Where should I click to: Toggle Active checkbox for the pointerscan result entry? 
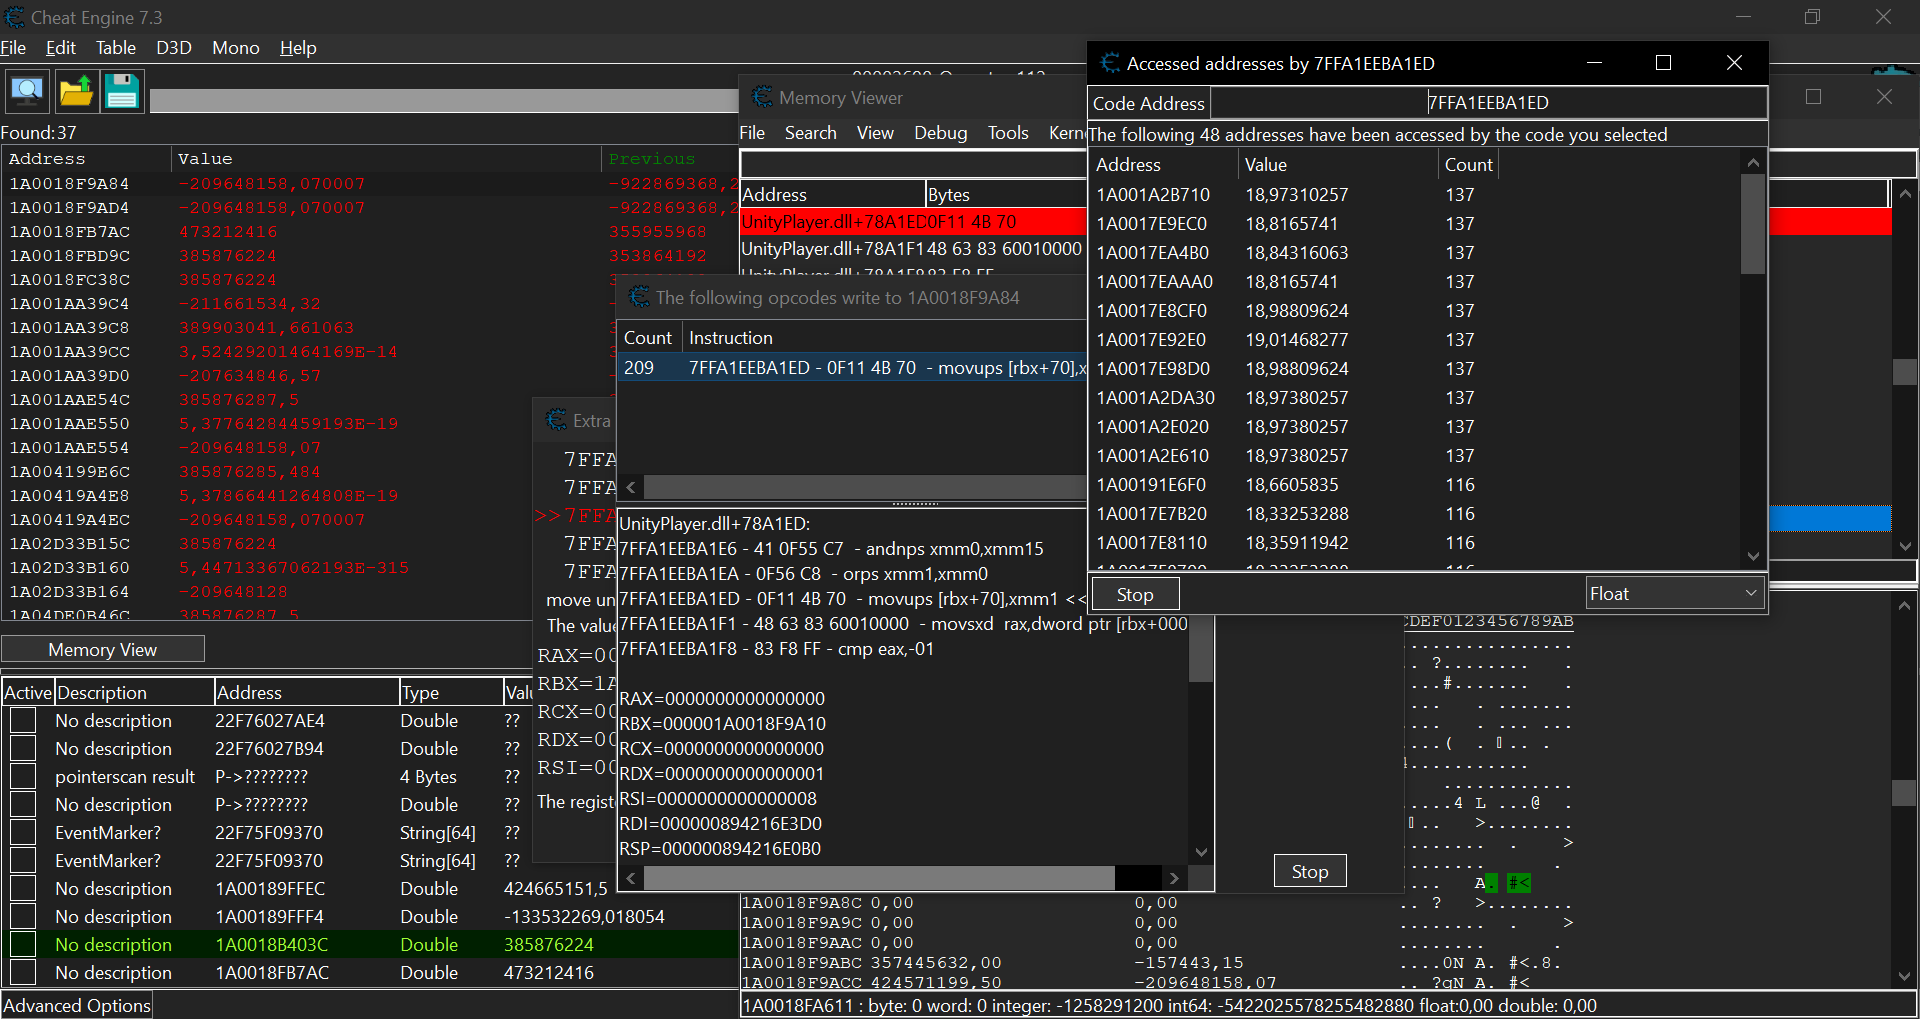(23, 777)
